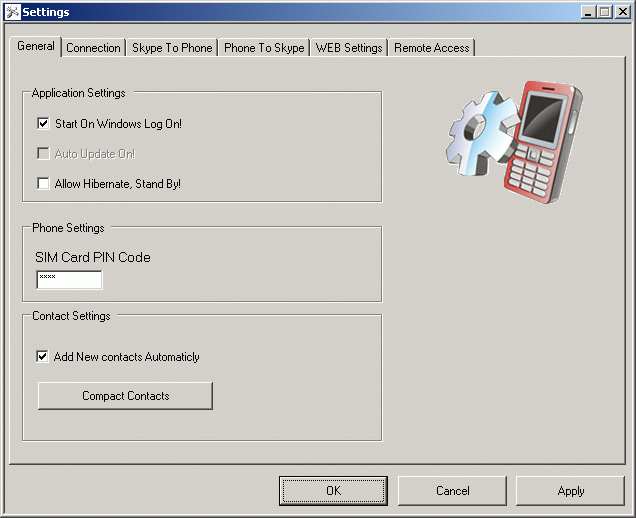Viewport: 636px width, 518px height.
Task: Click the Settings window title bar icon
Action: click(x=12, y=12)
